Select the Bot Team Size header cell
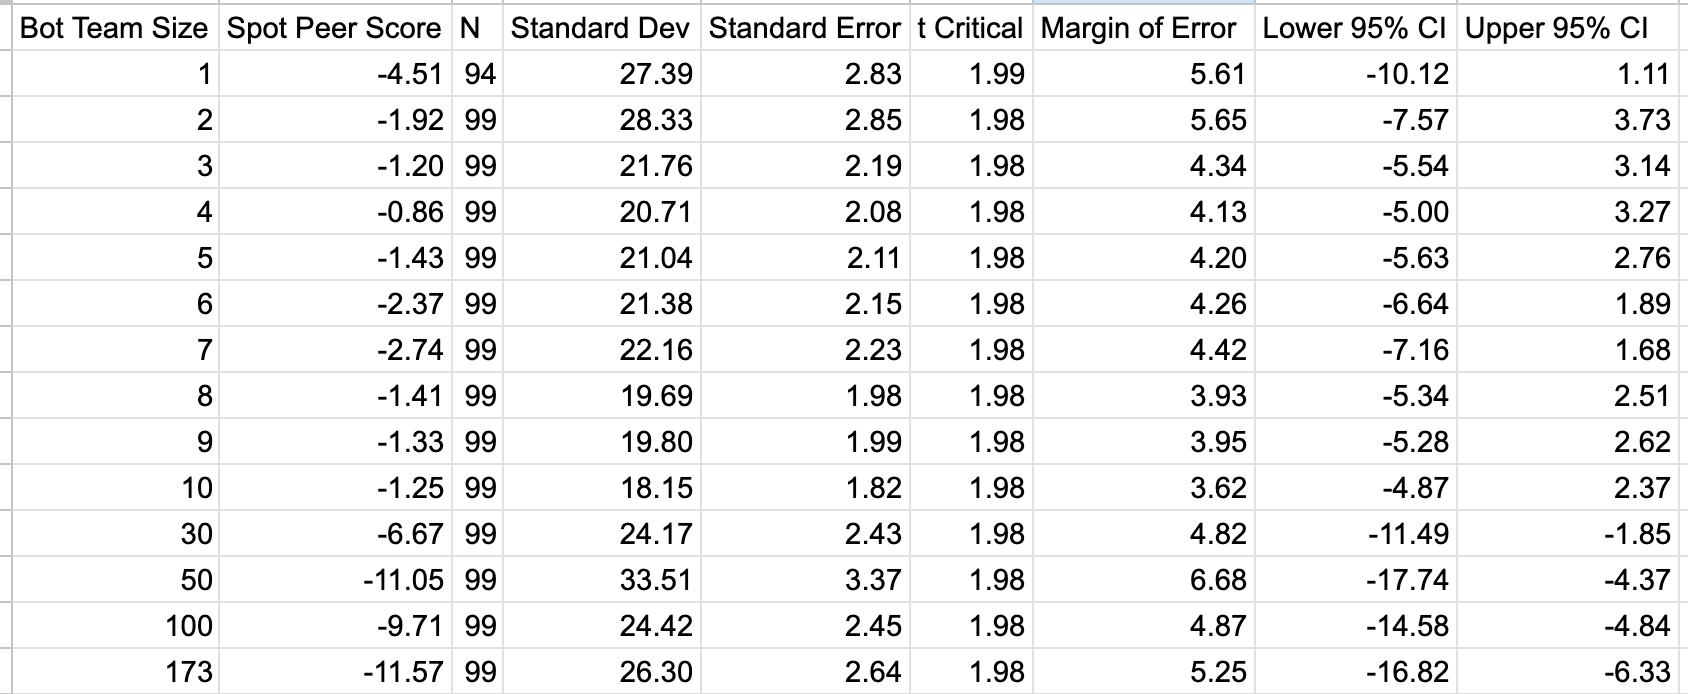 pos(116,28)
